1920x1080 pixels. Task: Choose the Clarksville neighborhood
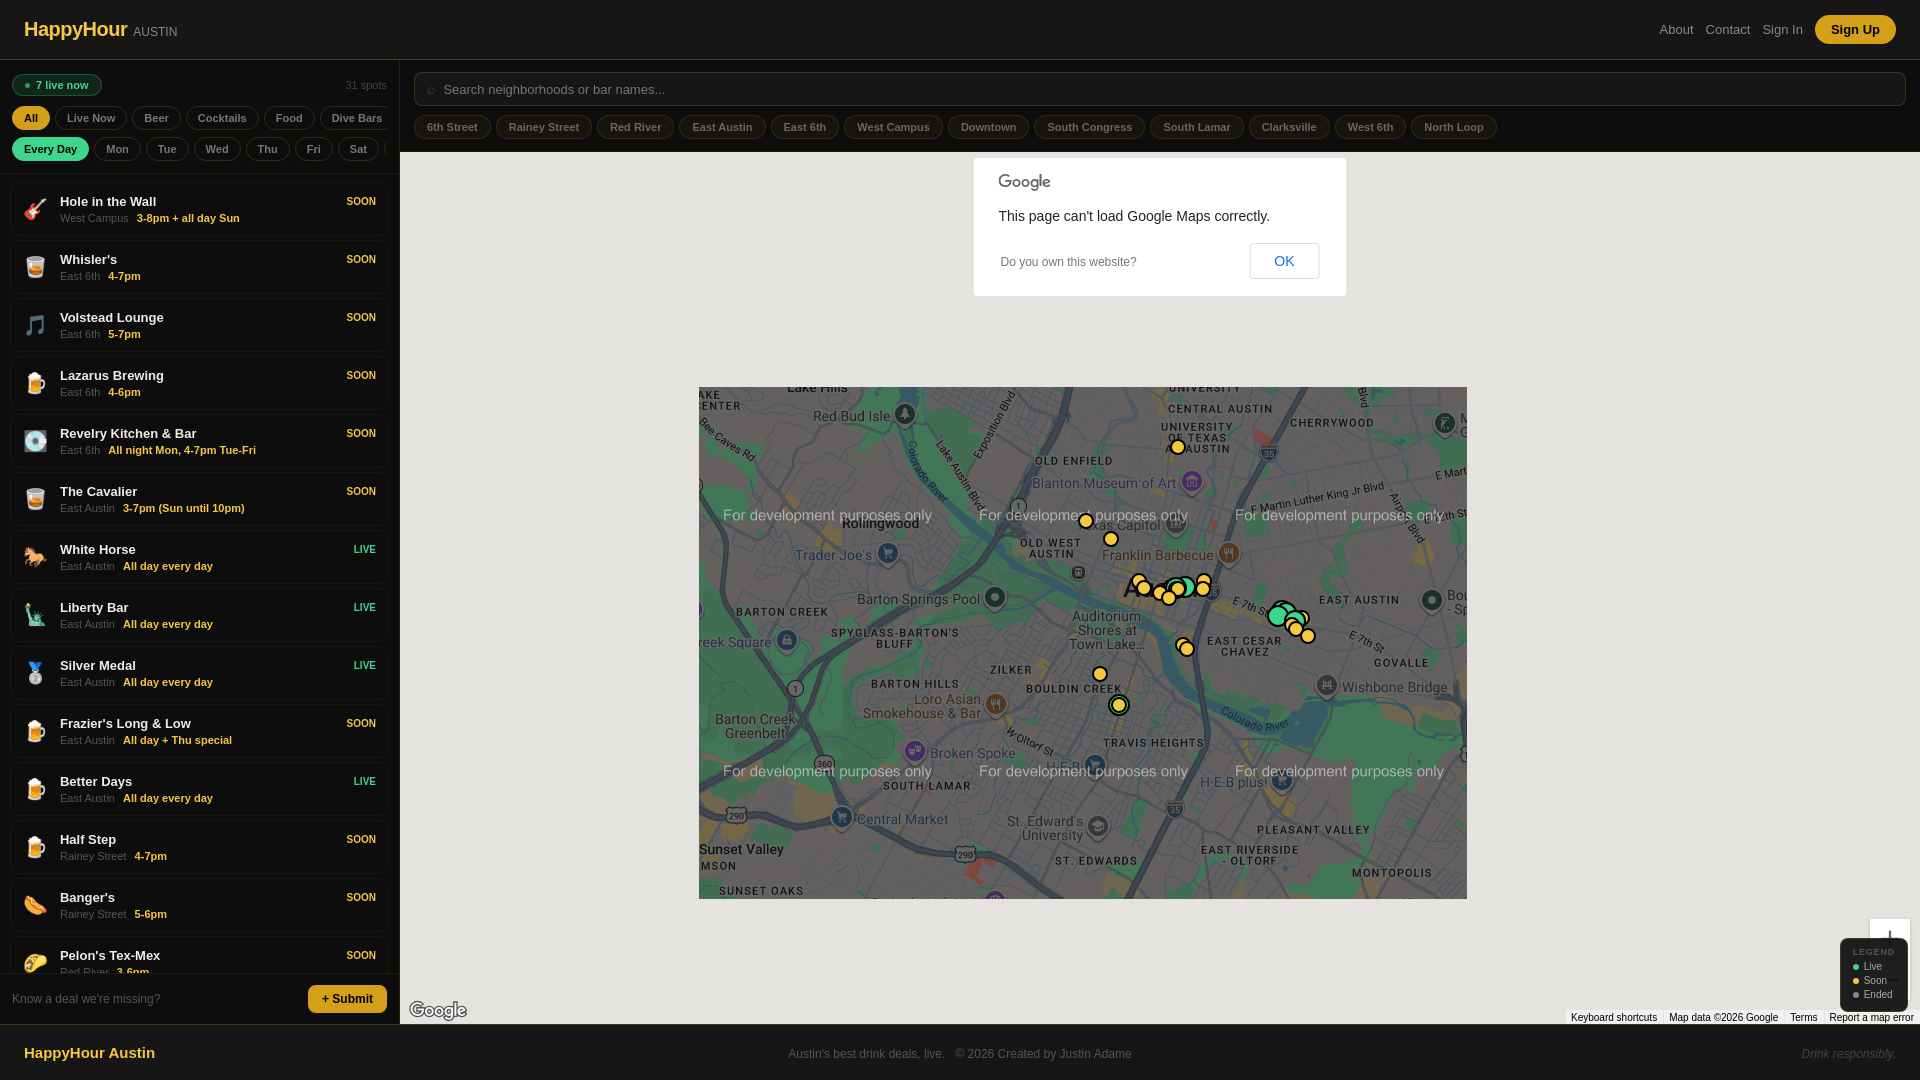[x=1289, y=127]
